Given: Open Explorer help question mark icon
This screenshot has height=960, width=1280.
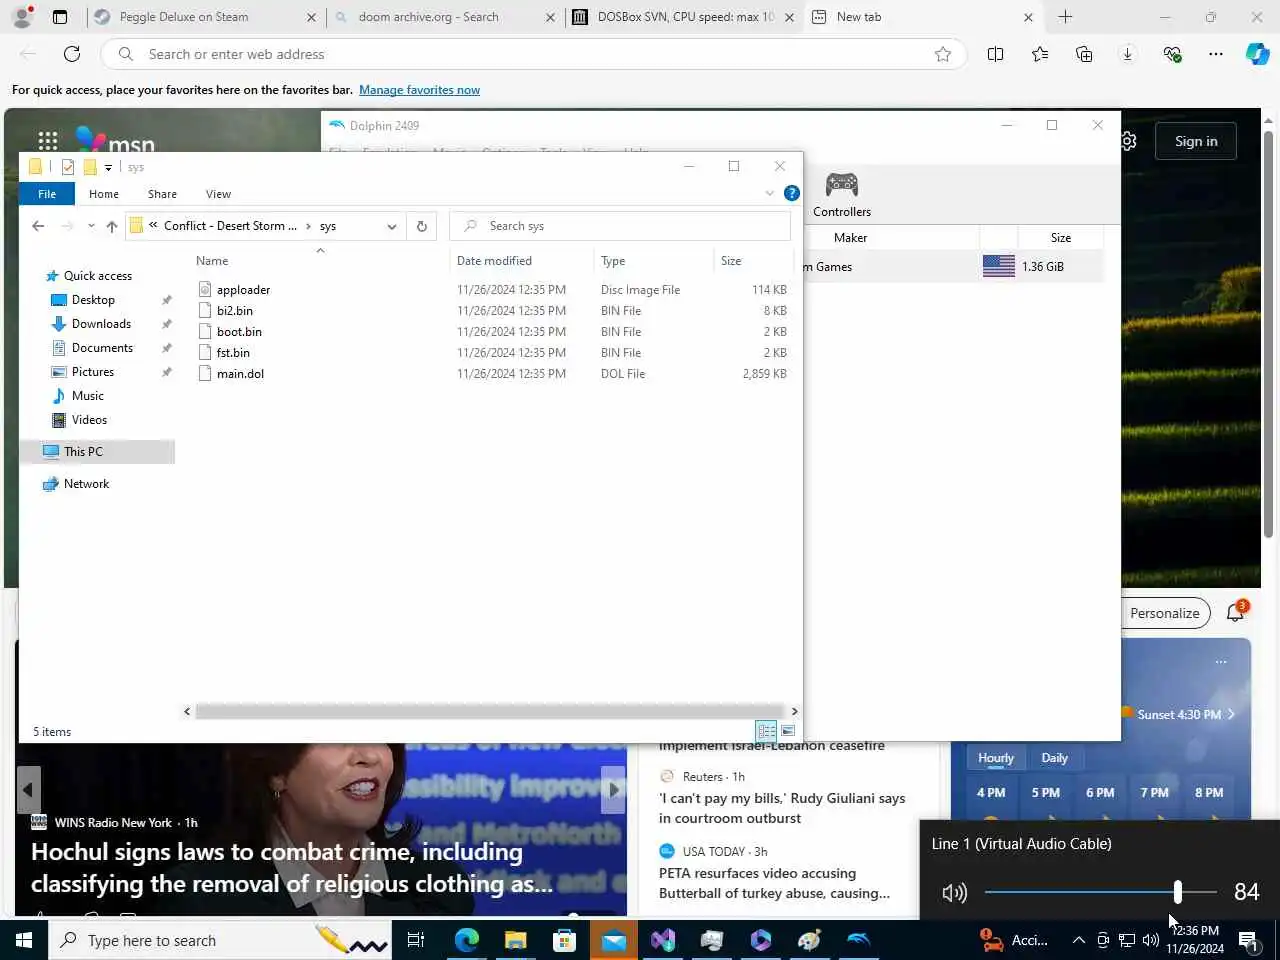Looking at the screenshot, I should point(791,194).
